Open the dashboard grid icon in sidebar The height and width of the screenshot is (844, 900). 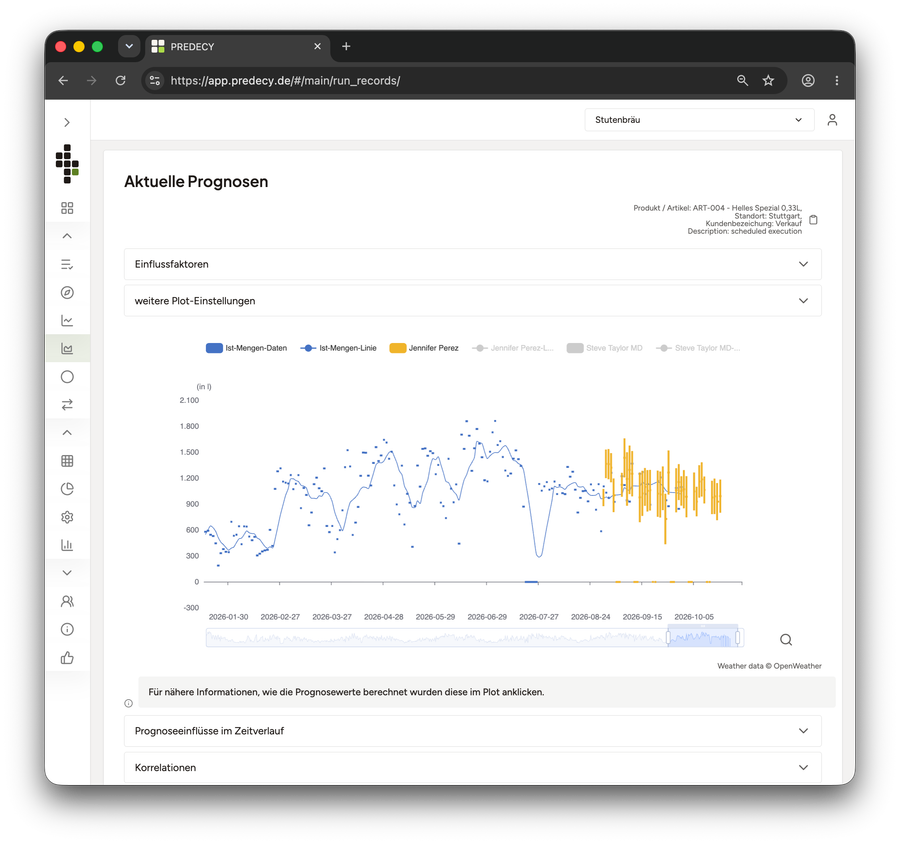click(x=67, y=208)
